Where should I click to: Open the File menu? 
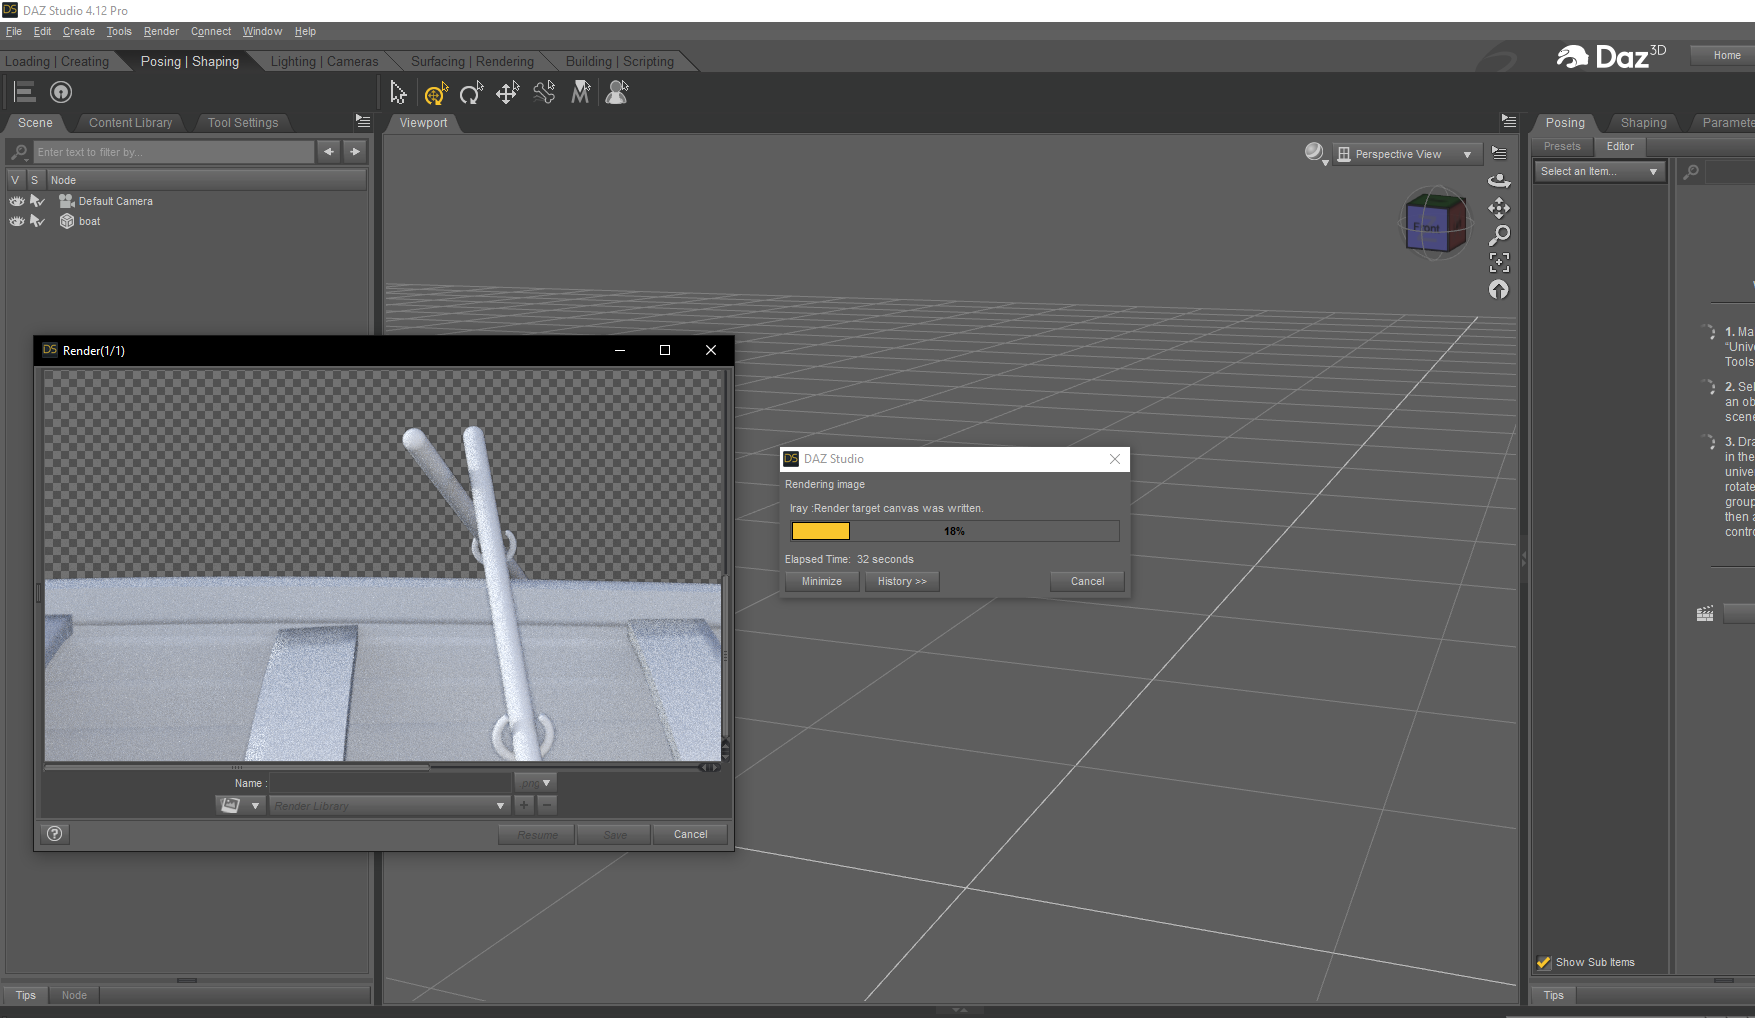tap(14, 31)
